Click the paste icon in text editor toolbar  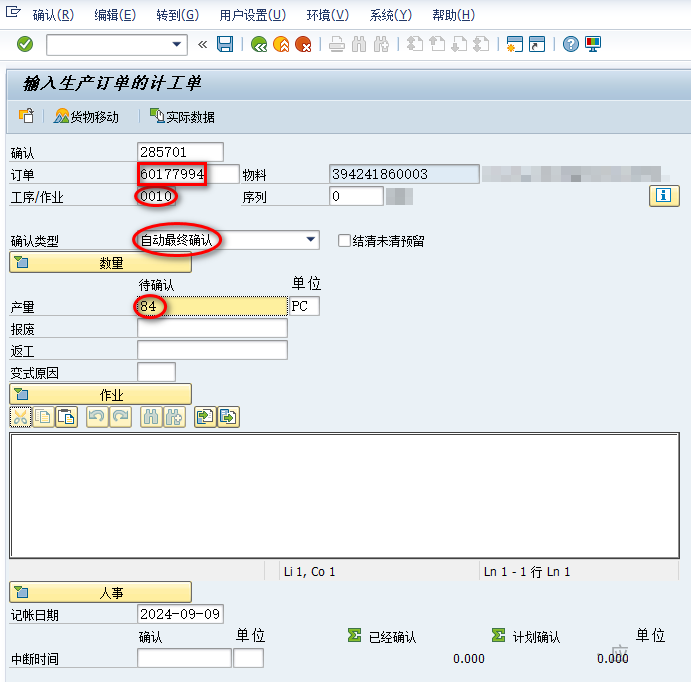click(66, 417)
